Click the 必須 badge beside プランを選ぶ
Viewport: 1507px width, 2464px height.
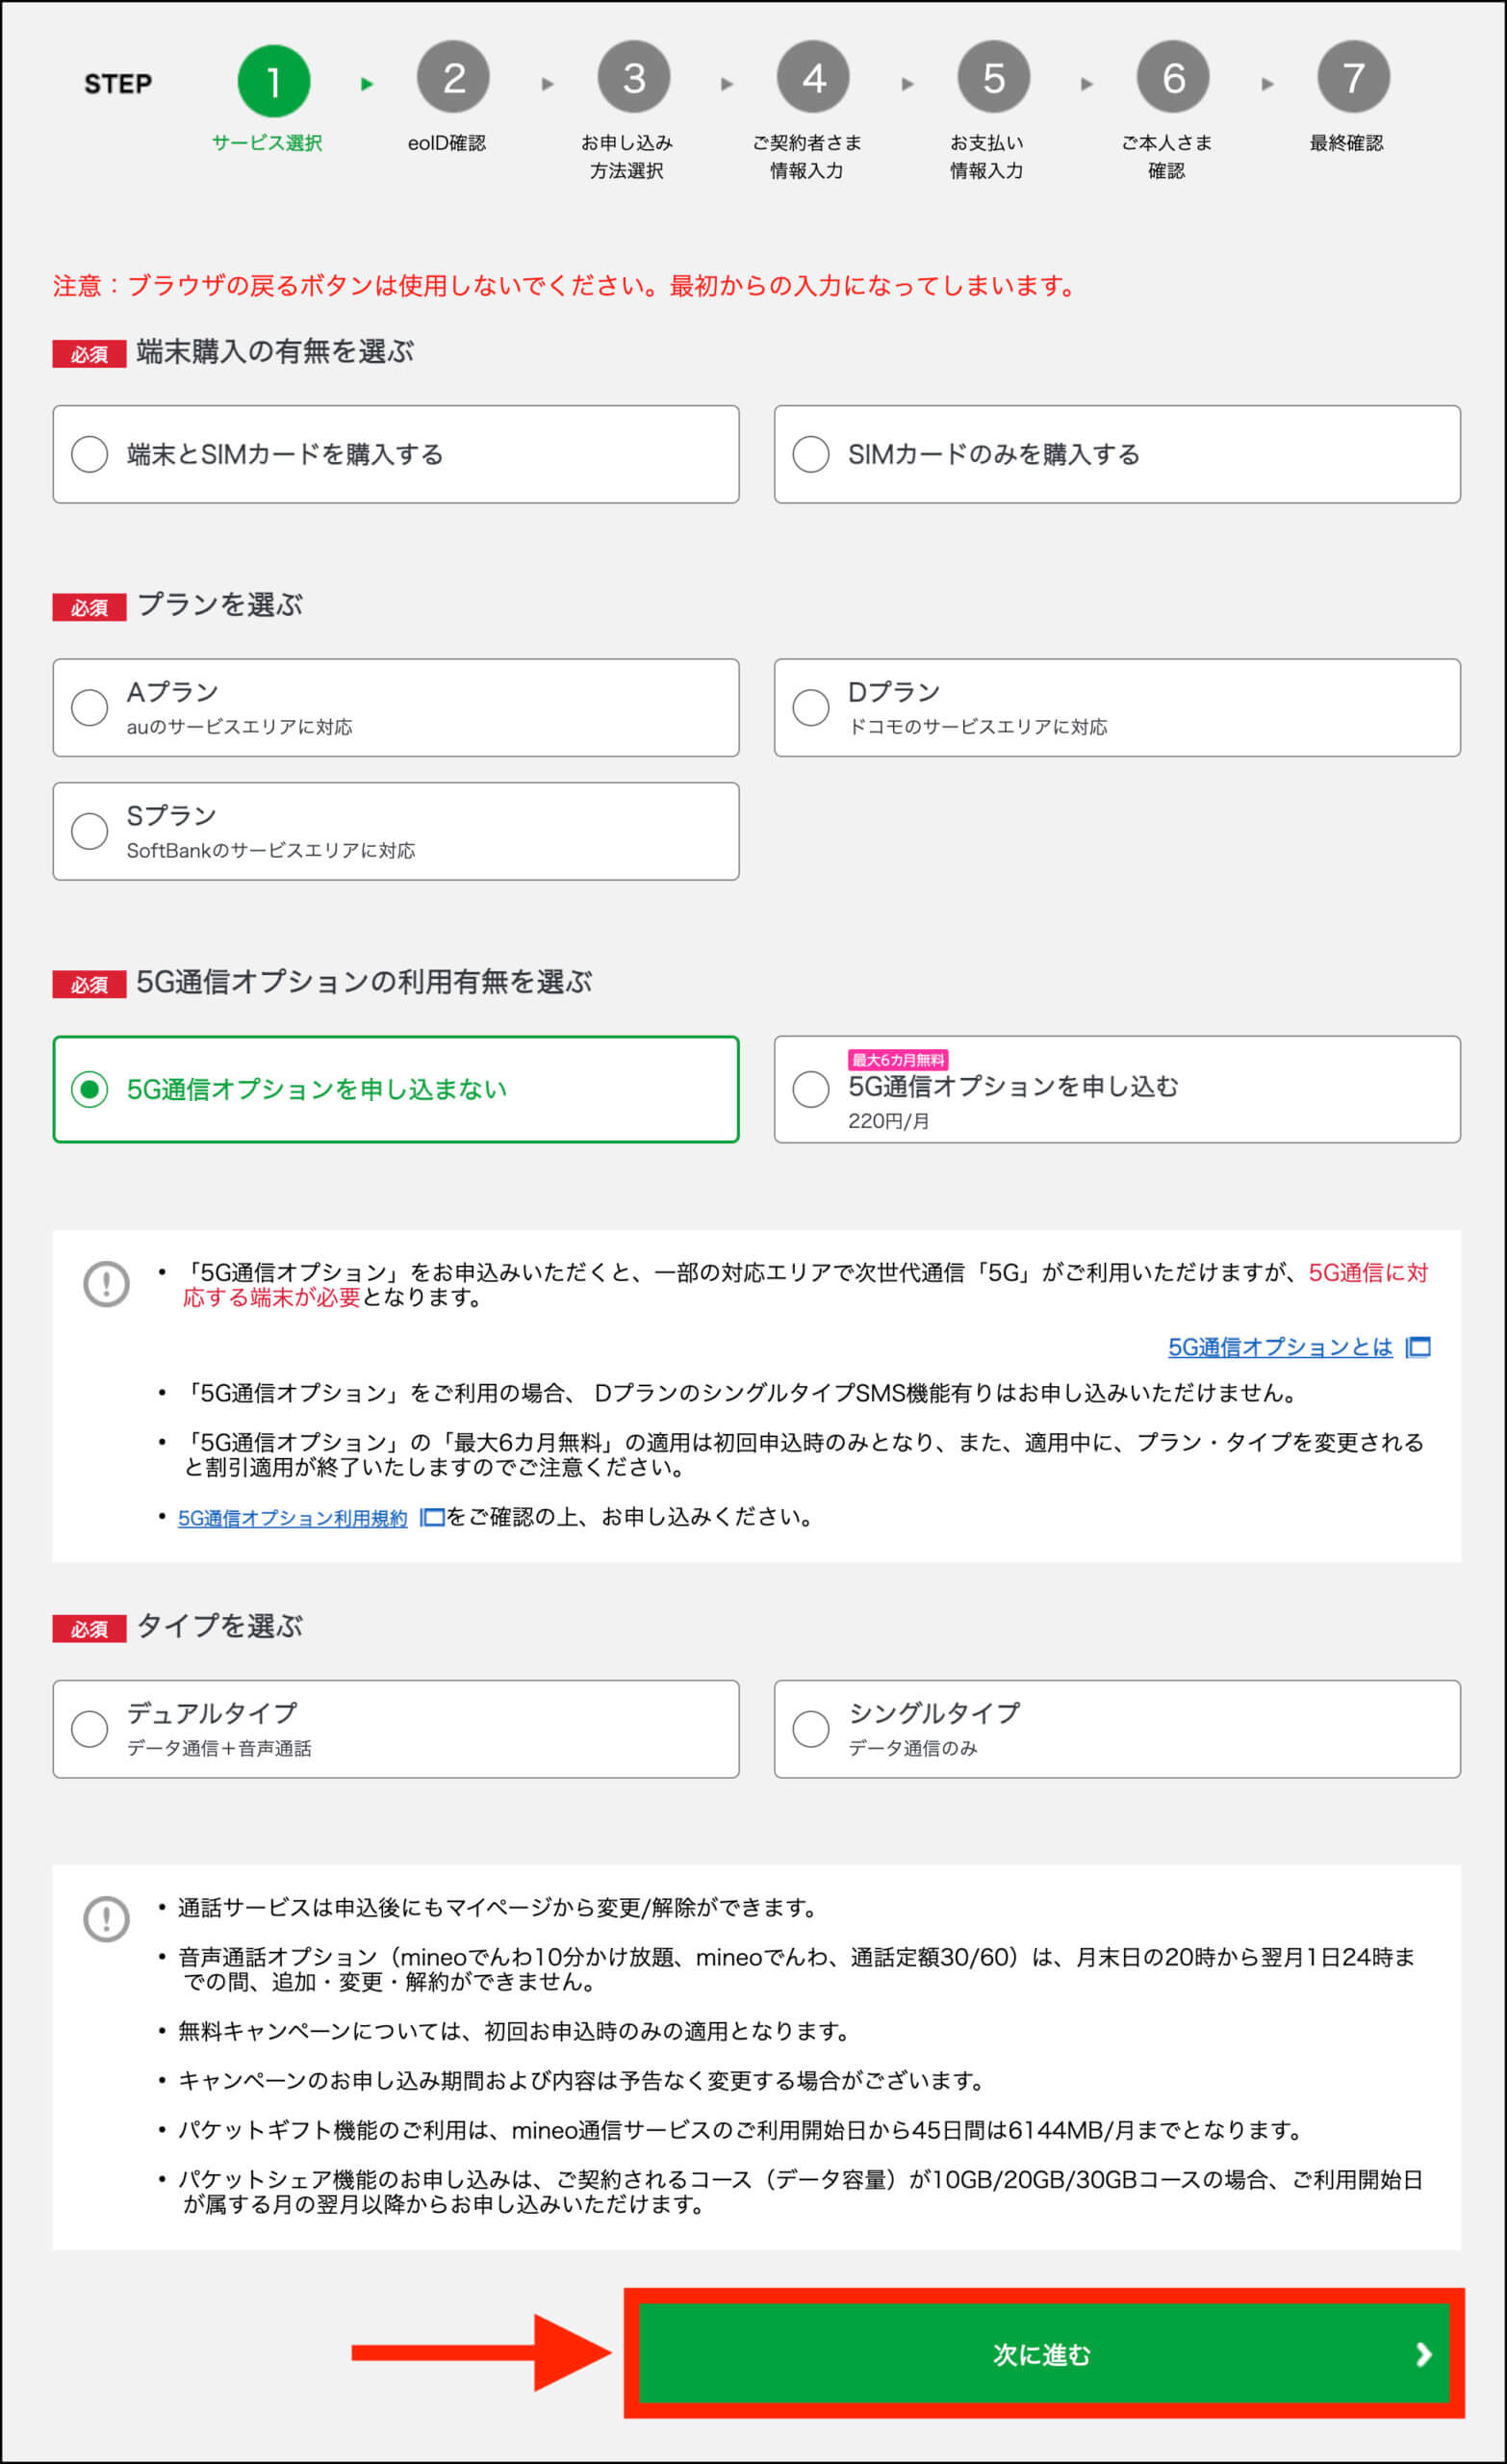click(x=89, y=607)
